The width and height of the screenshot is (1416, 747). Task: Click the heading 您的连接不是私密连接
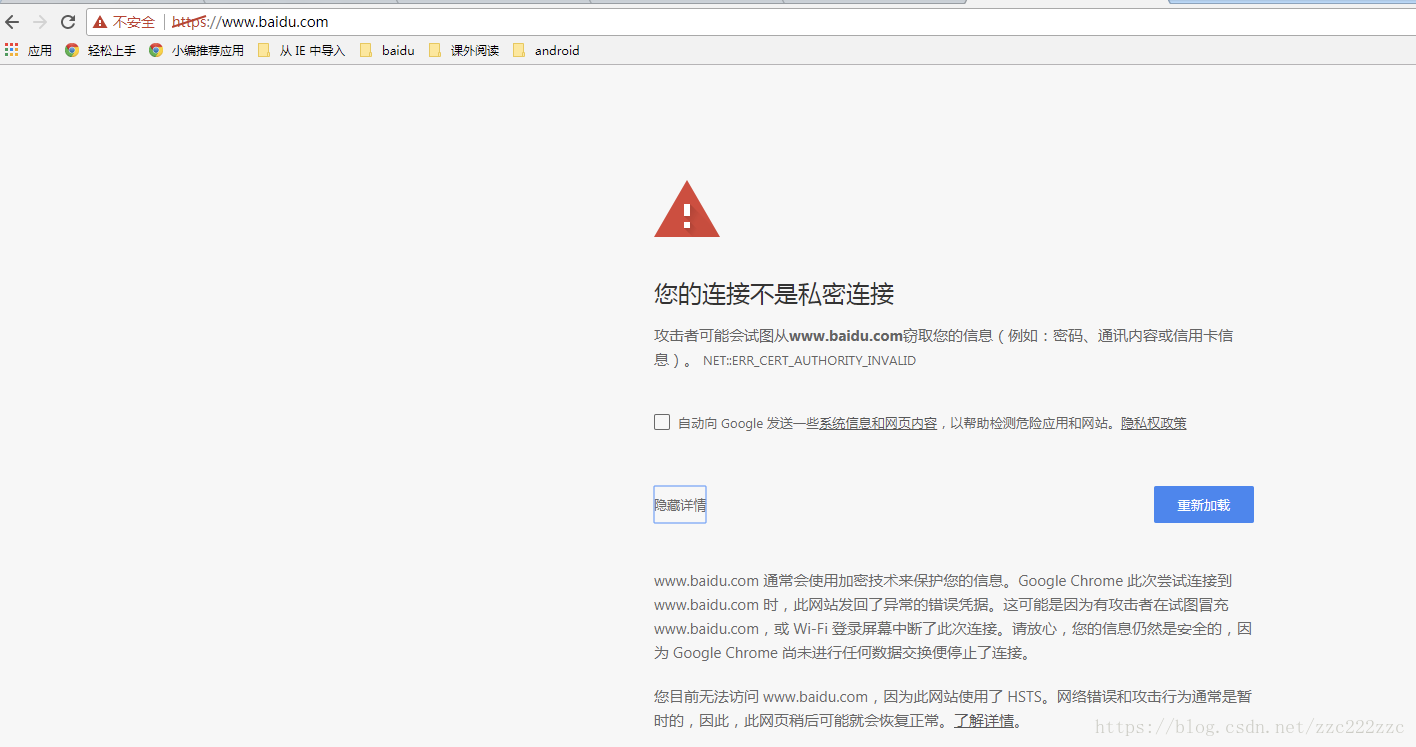[x=774, y=294]
